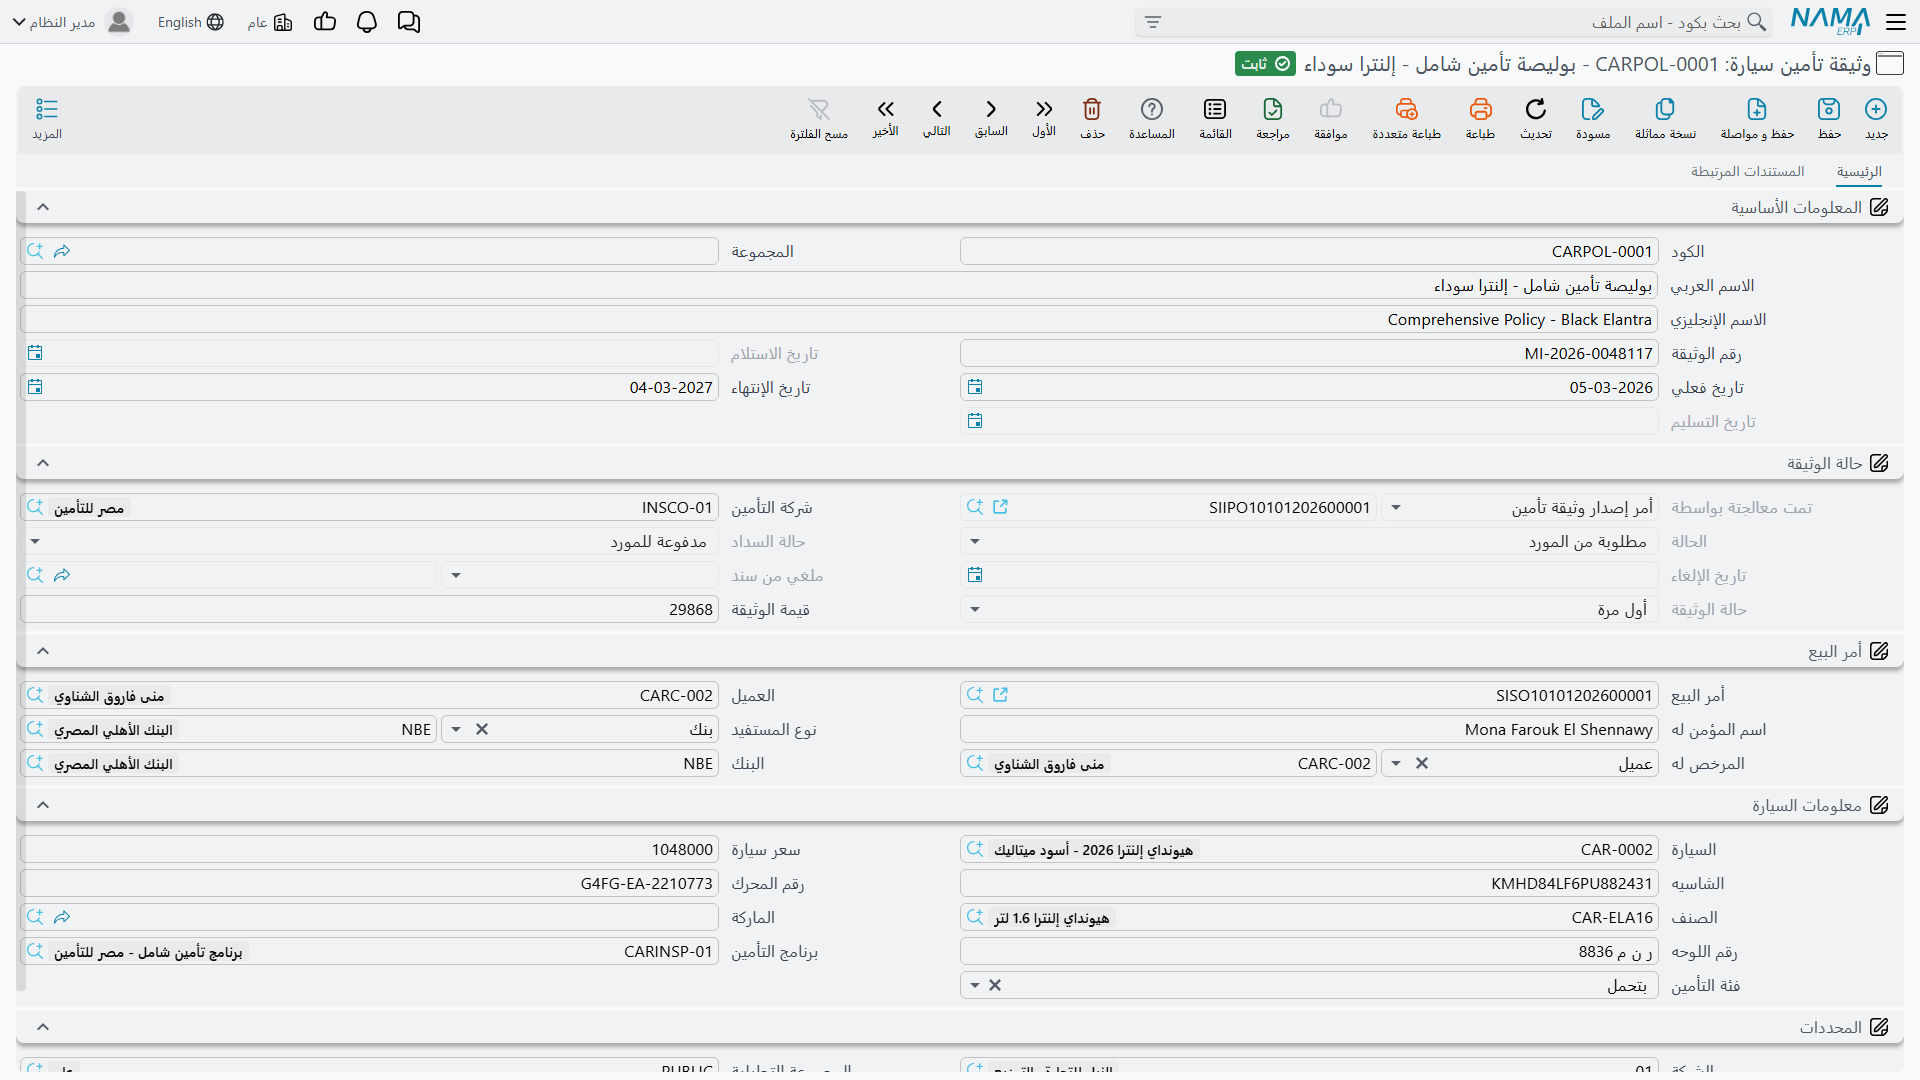This screenshot has height=1080, width=1920.
Task: Click the مسوده (Draft) toolbar icon
Action: tap(1593, 109)
